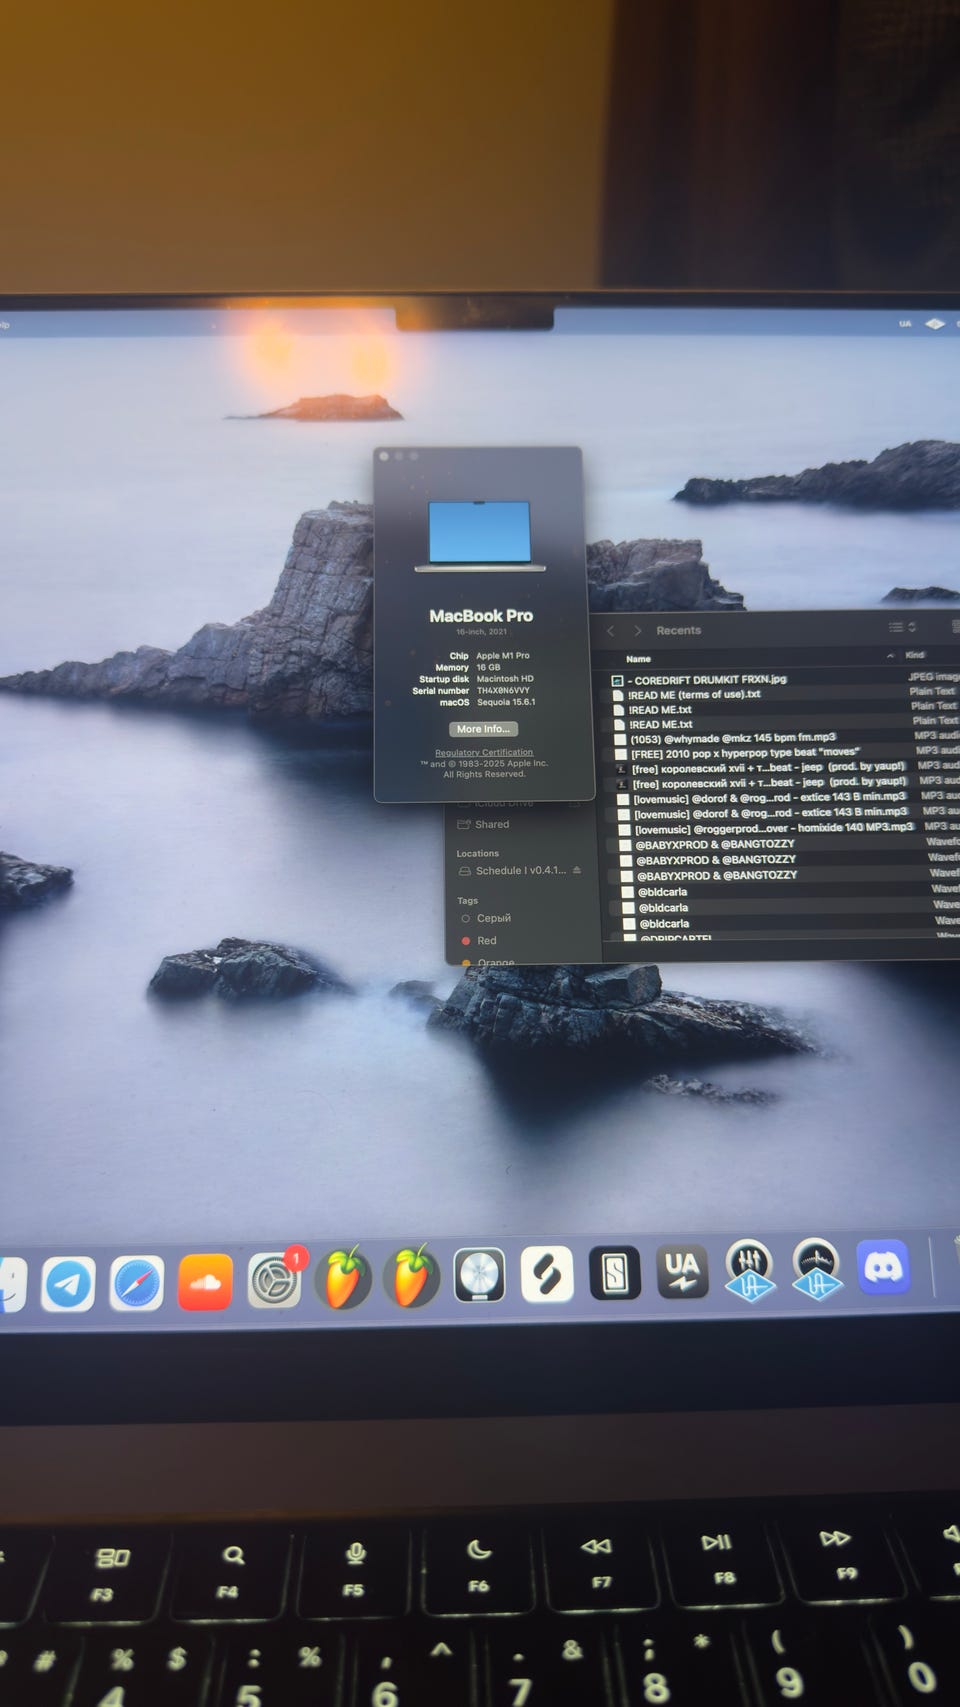Screen dimensions: 960x1707
Task: Select the !READ ME (terms of use).txt file
Action: [694, 695]
